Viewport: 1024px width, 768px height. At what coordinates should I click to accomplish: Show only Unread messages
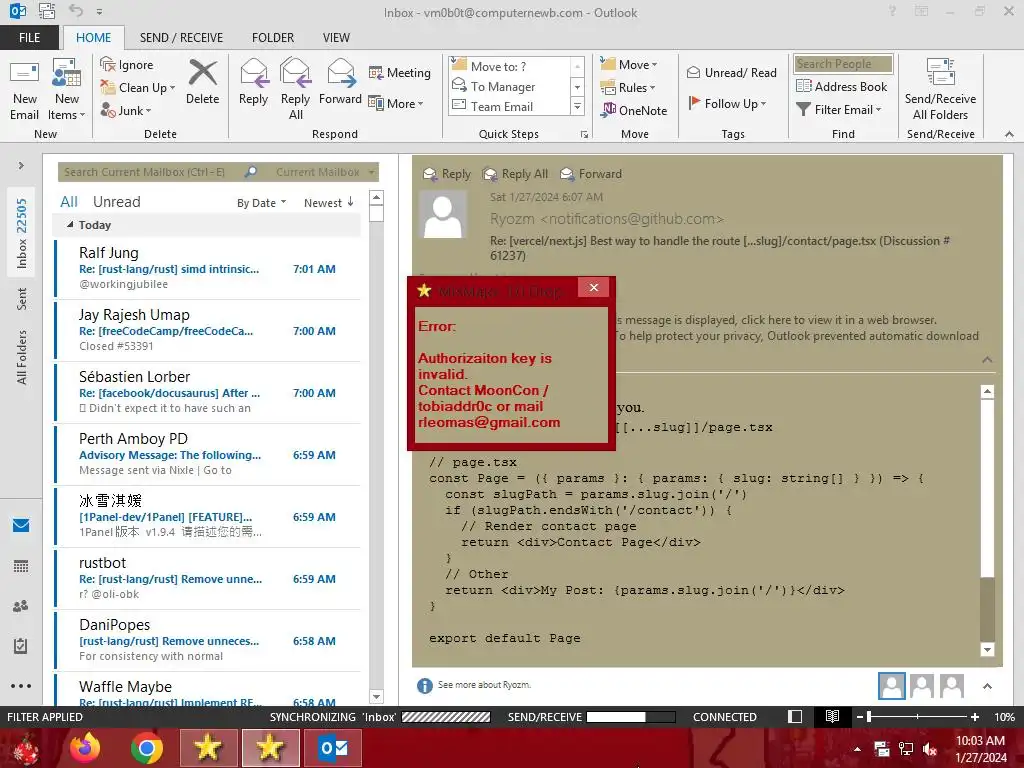(116, 202)
